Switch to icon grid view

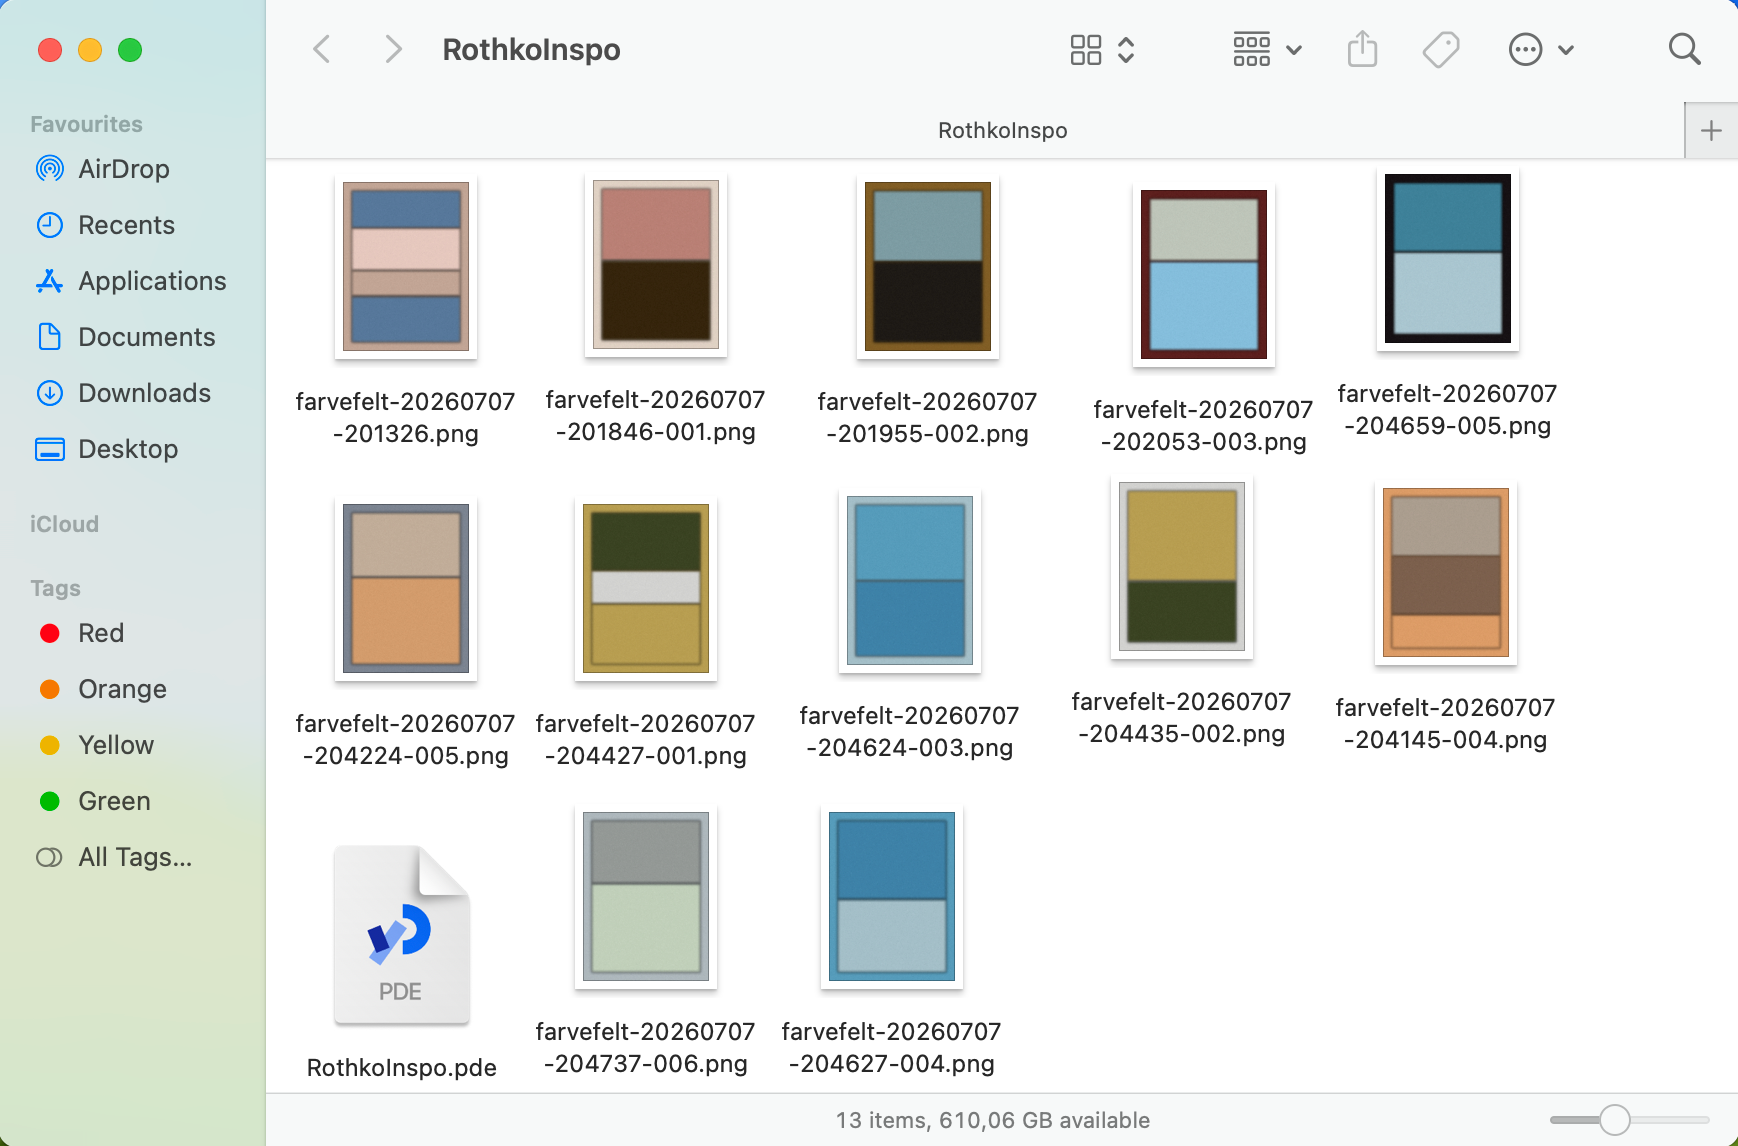(x=1085, y=50)
